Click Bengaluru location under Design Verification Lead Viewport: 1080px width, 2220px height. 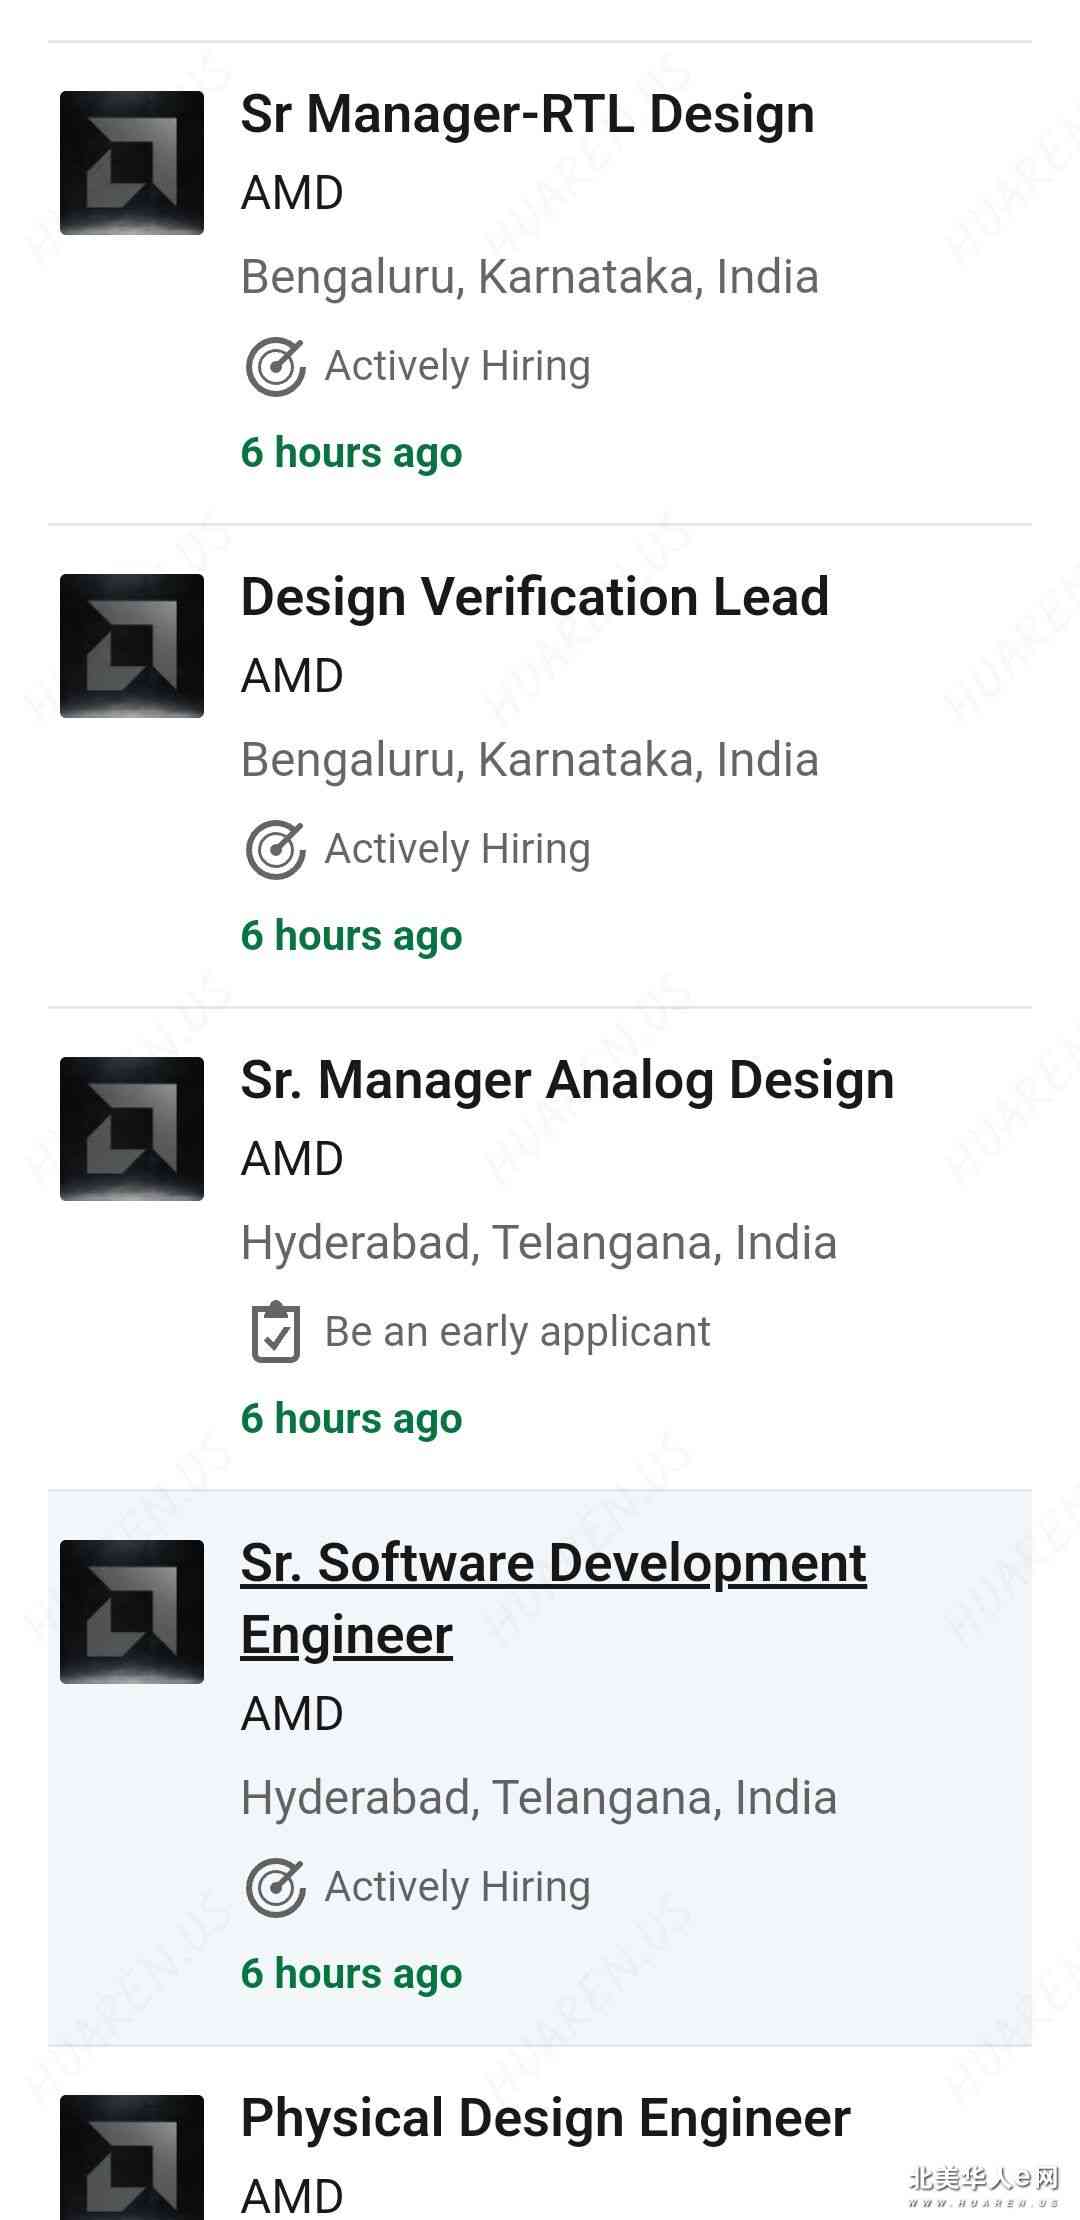click(x=530, y=760)
